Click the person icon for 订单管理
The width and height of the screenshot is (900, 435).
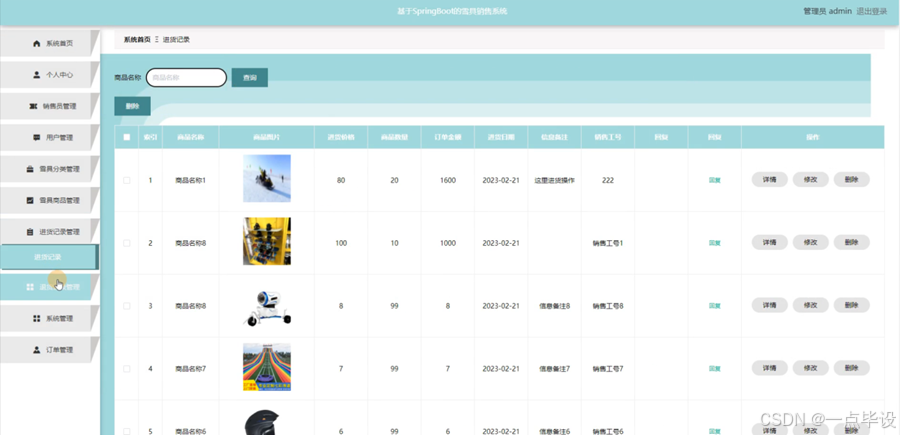point(37,349)
